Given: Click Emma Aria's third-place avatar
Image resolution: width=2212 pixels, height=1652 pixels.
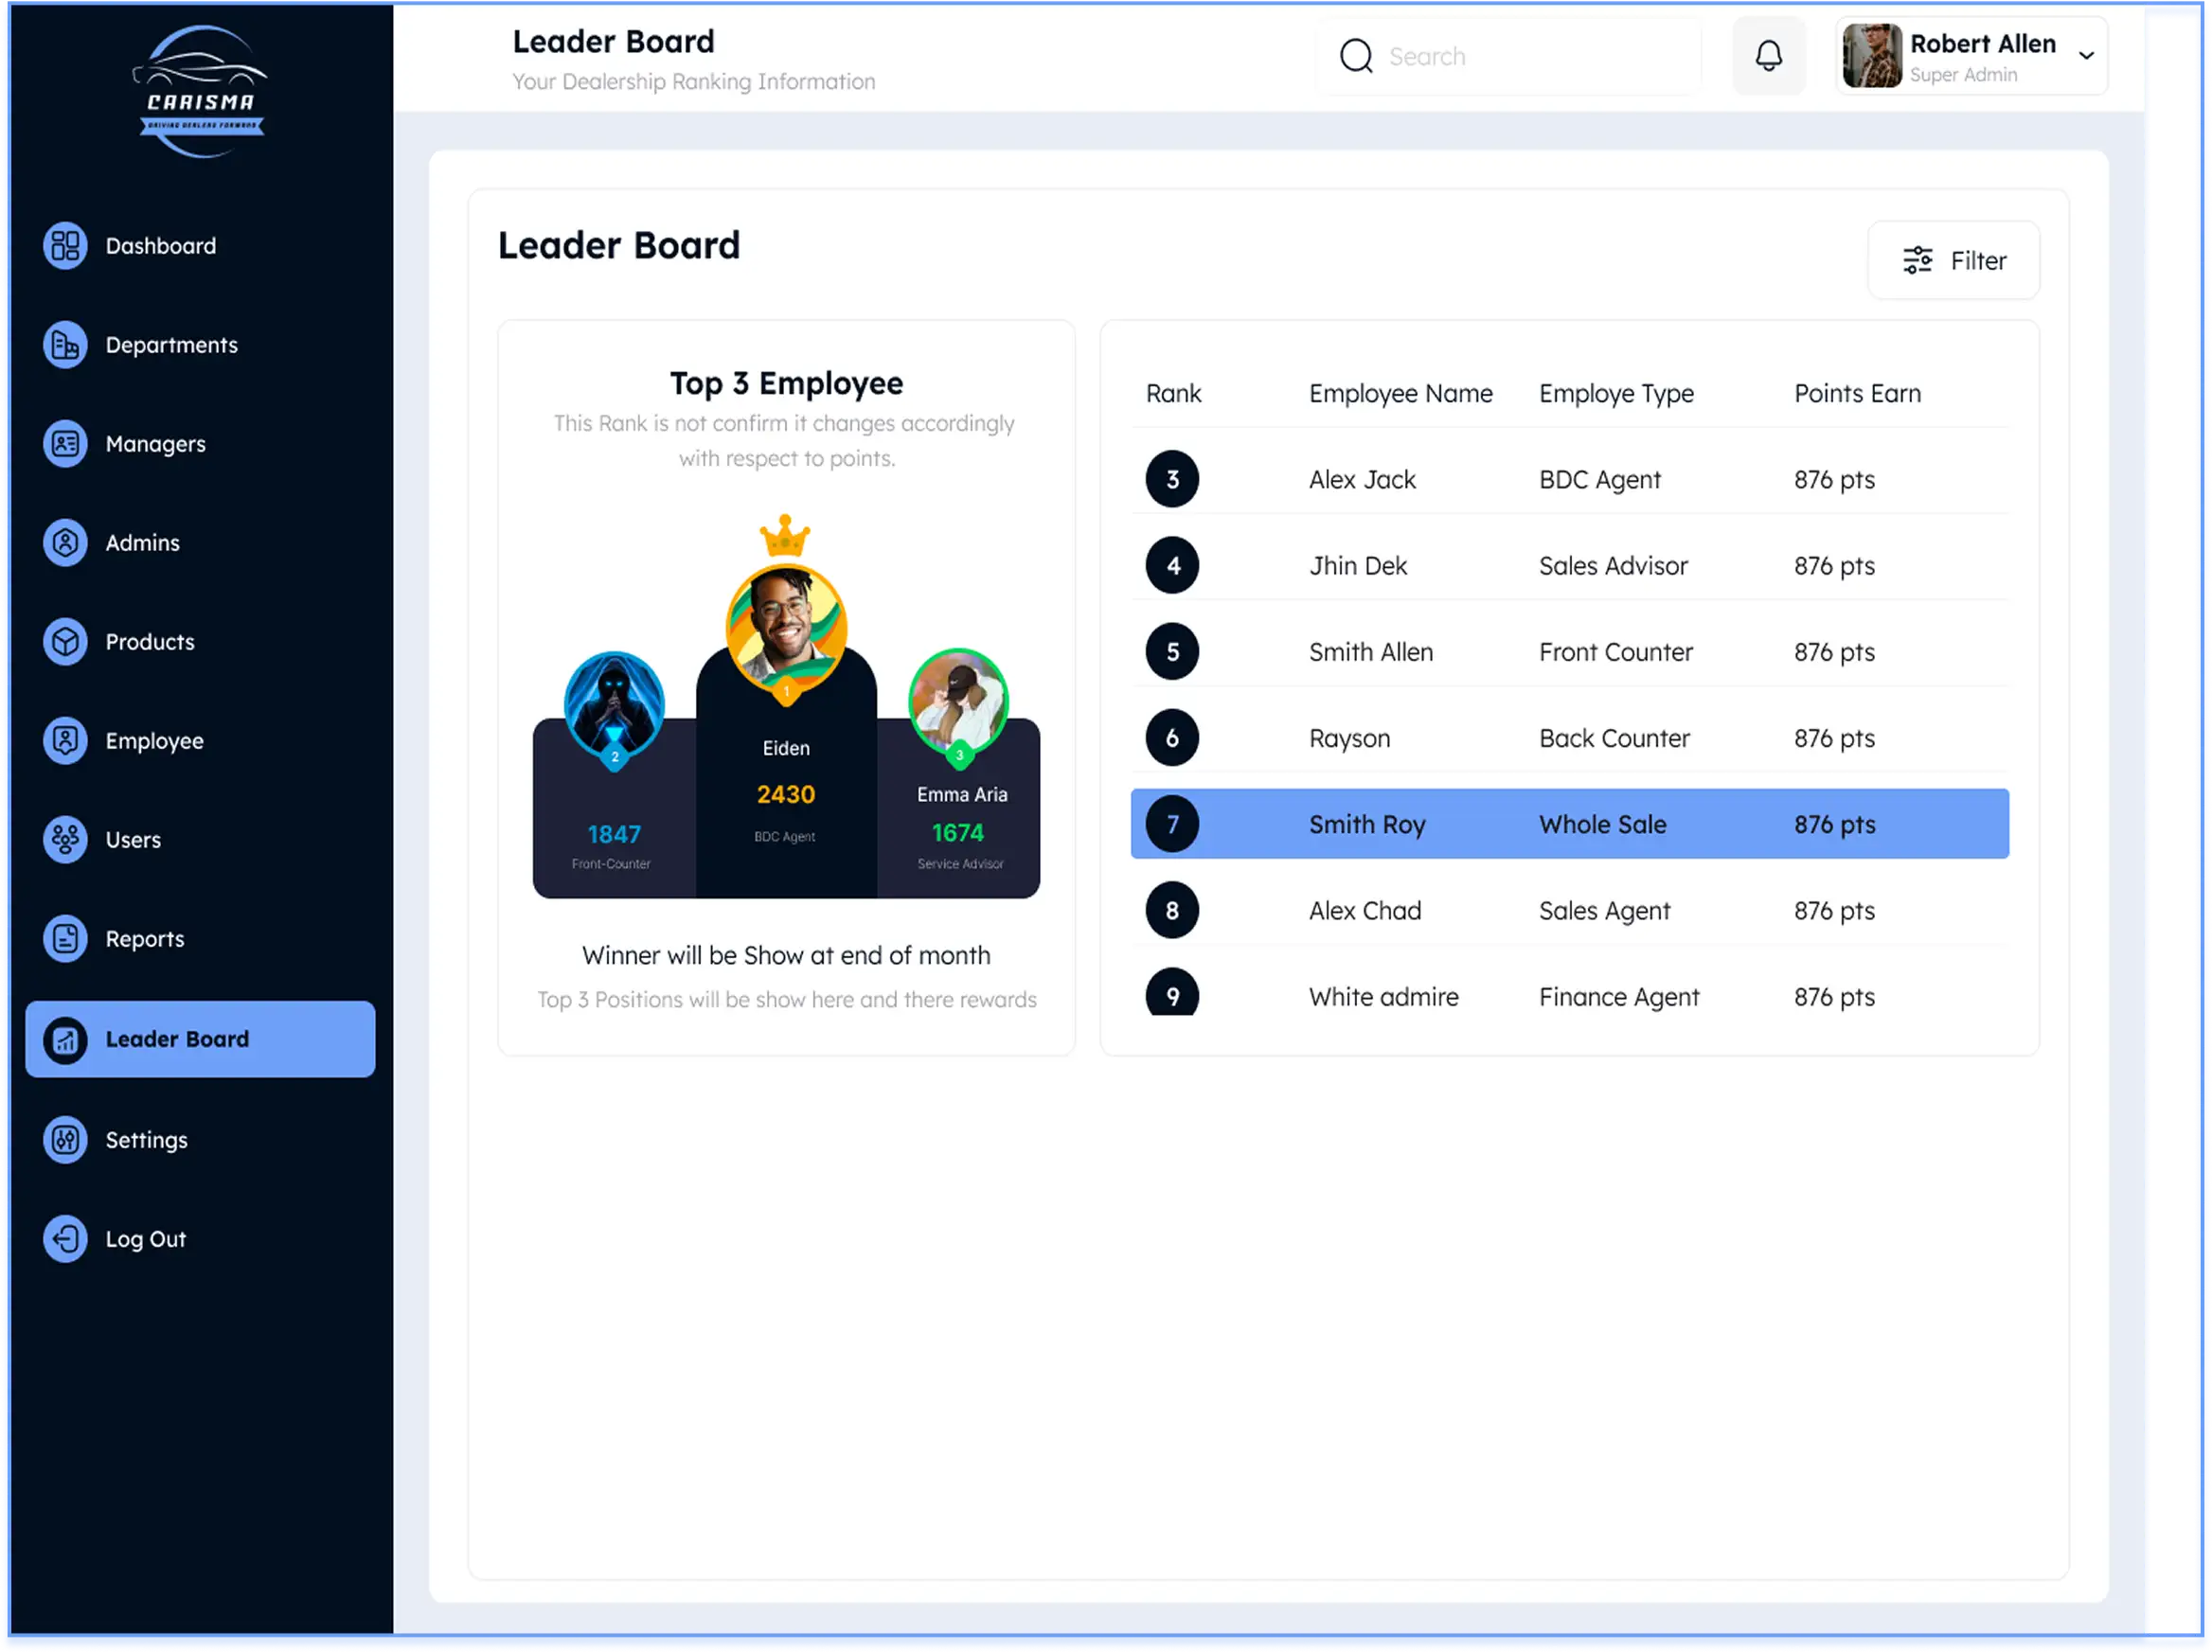Looking at the screenshot, I should [958, 701].
